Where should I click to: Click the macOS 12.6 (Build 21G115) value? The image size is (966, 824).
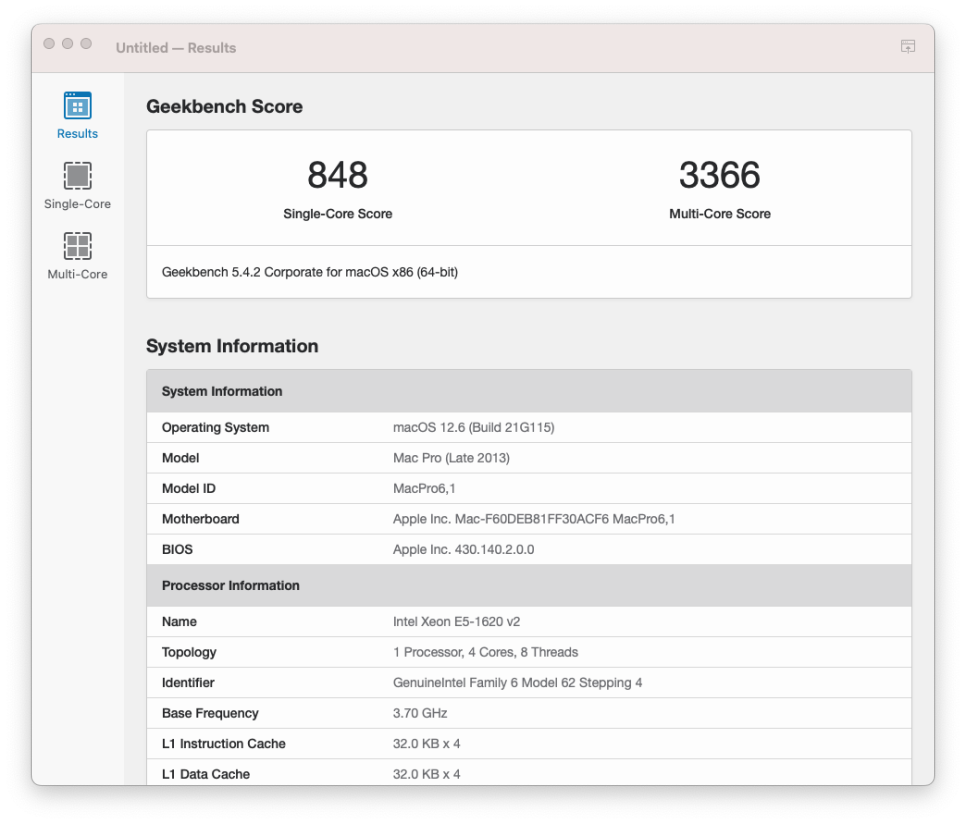click(474, 427)
